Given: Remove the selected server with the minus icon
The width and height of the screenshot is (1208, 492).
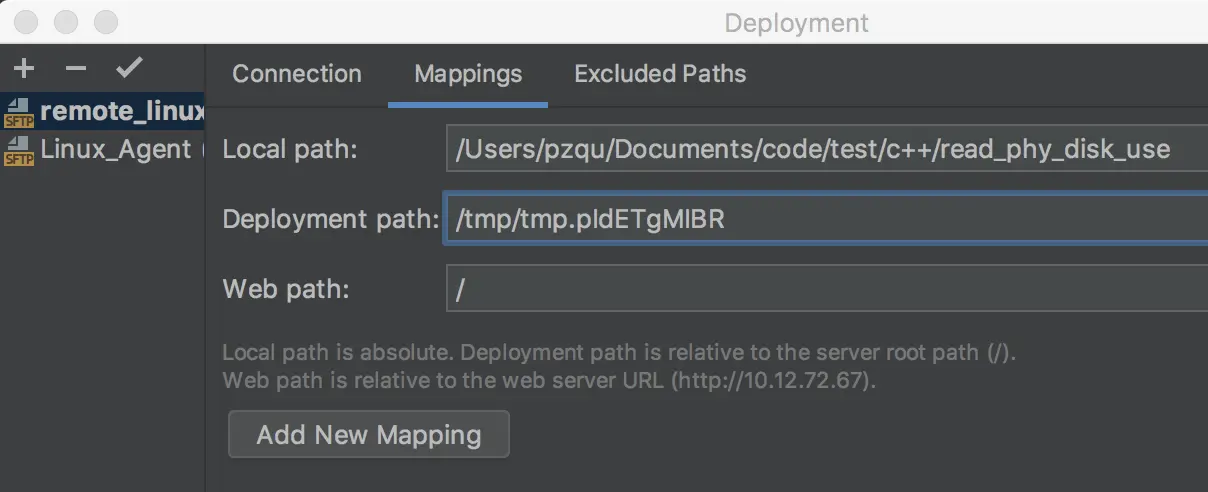Looking at the screenshot, I should click(x=76, y=69).
